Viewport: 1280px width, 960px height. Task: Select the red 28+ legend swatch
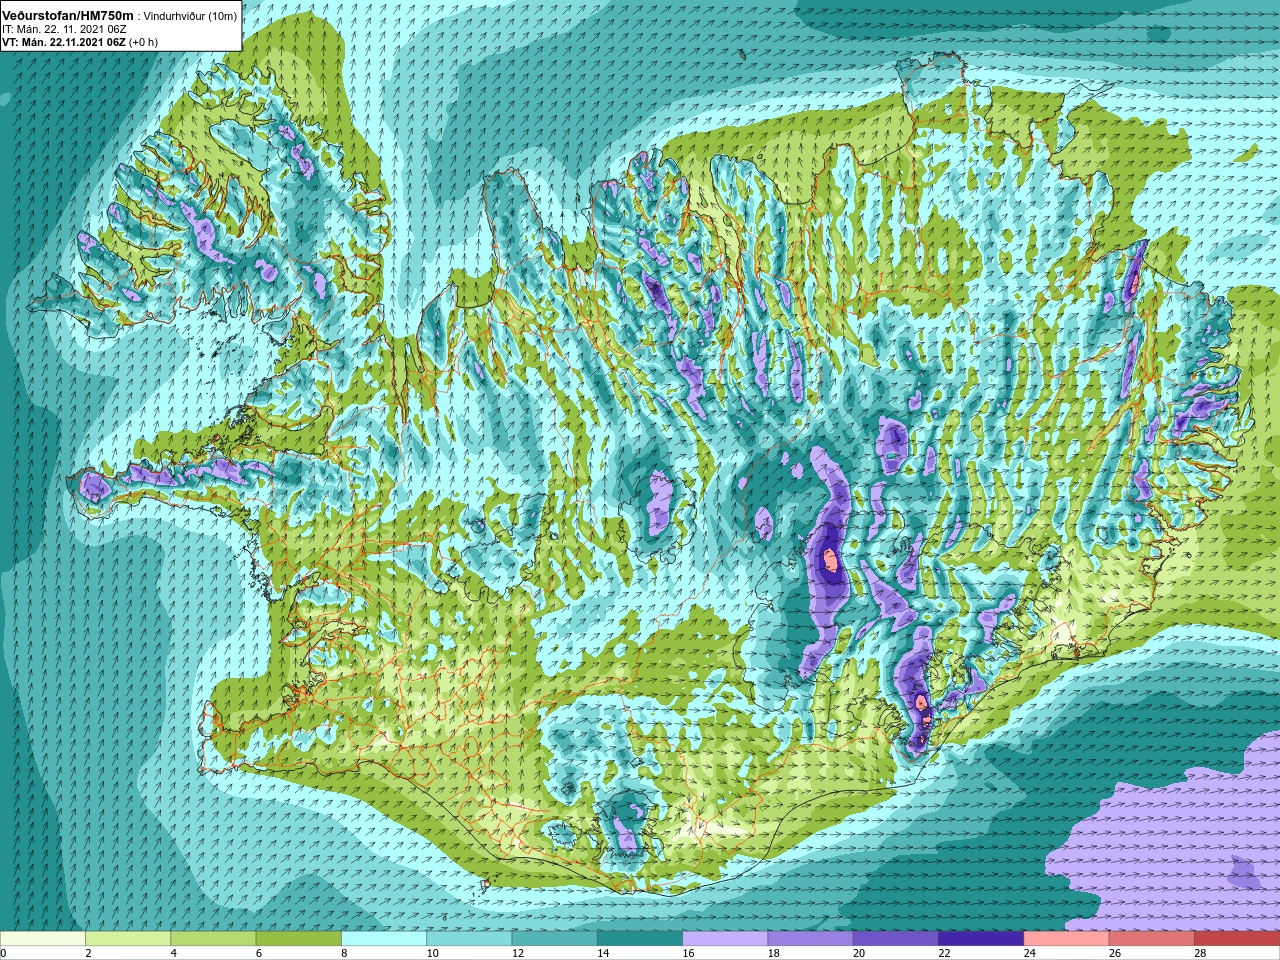(x=1237, y=939)
